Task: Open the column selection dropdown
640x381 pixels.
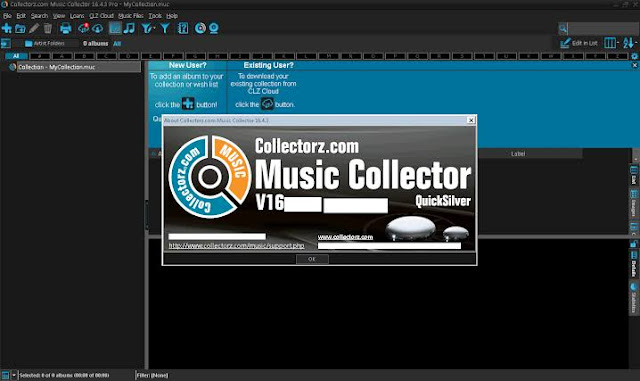Action: 611,43
